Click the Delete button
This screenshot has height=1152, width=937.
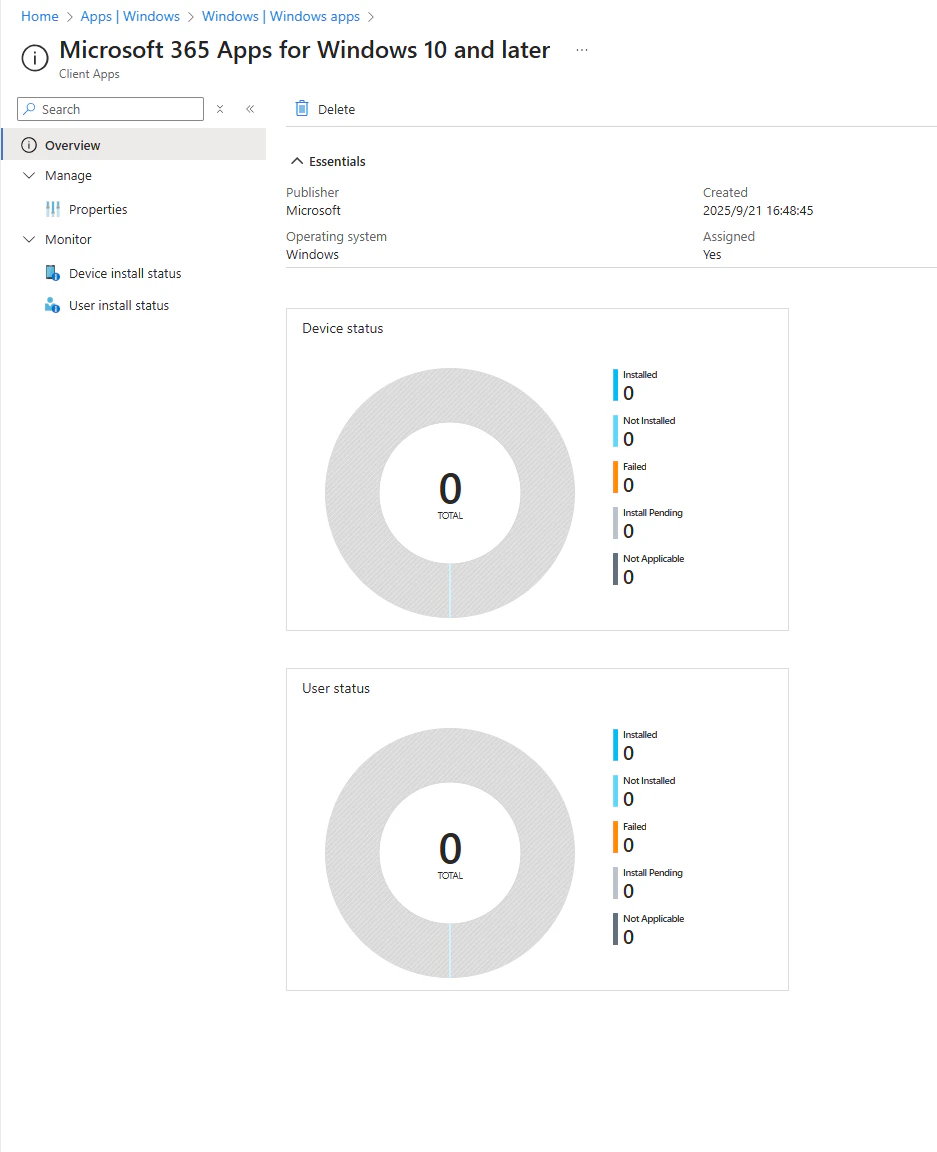[325, 109]
